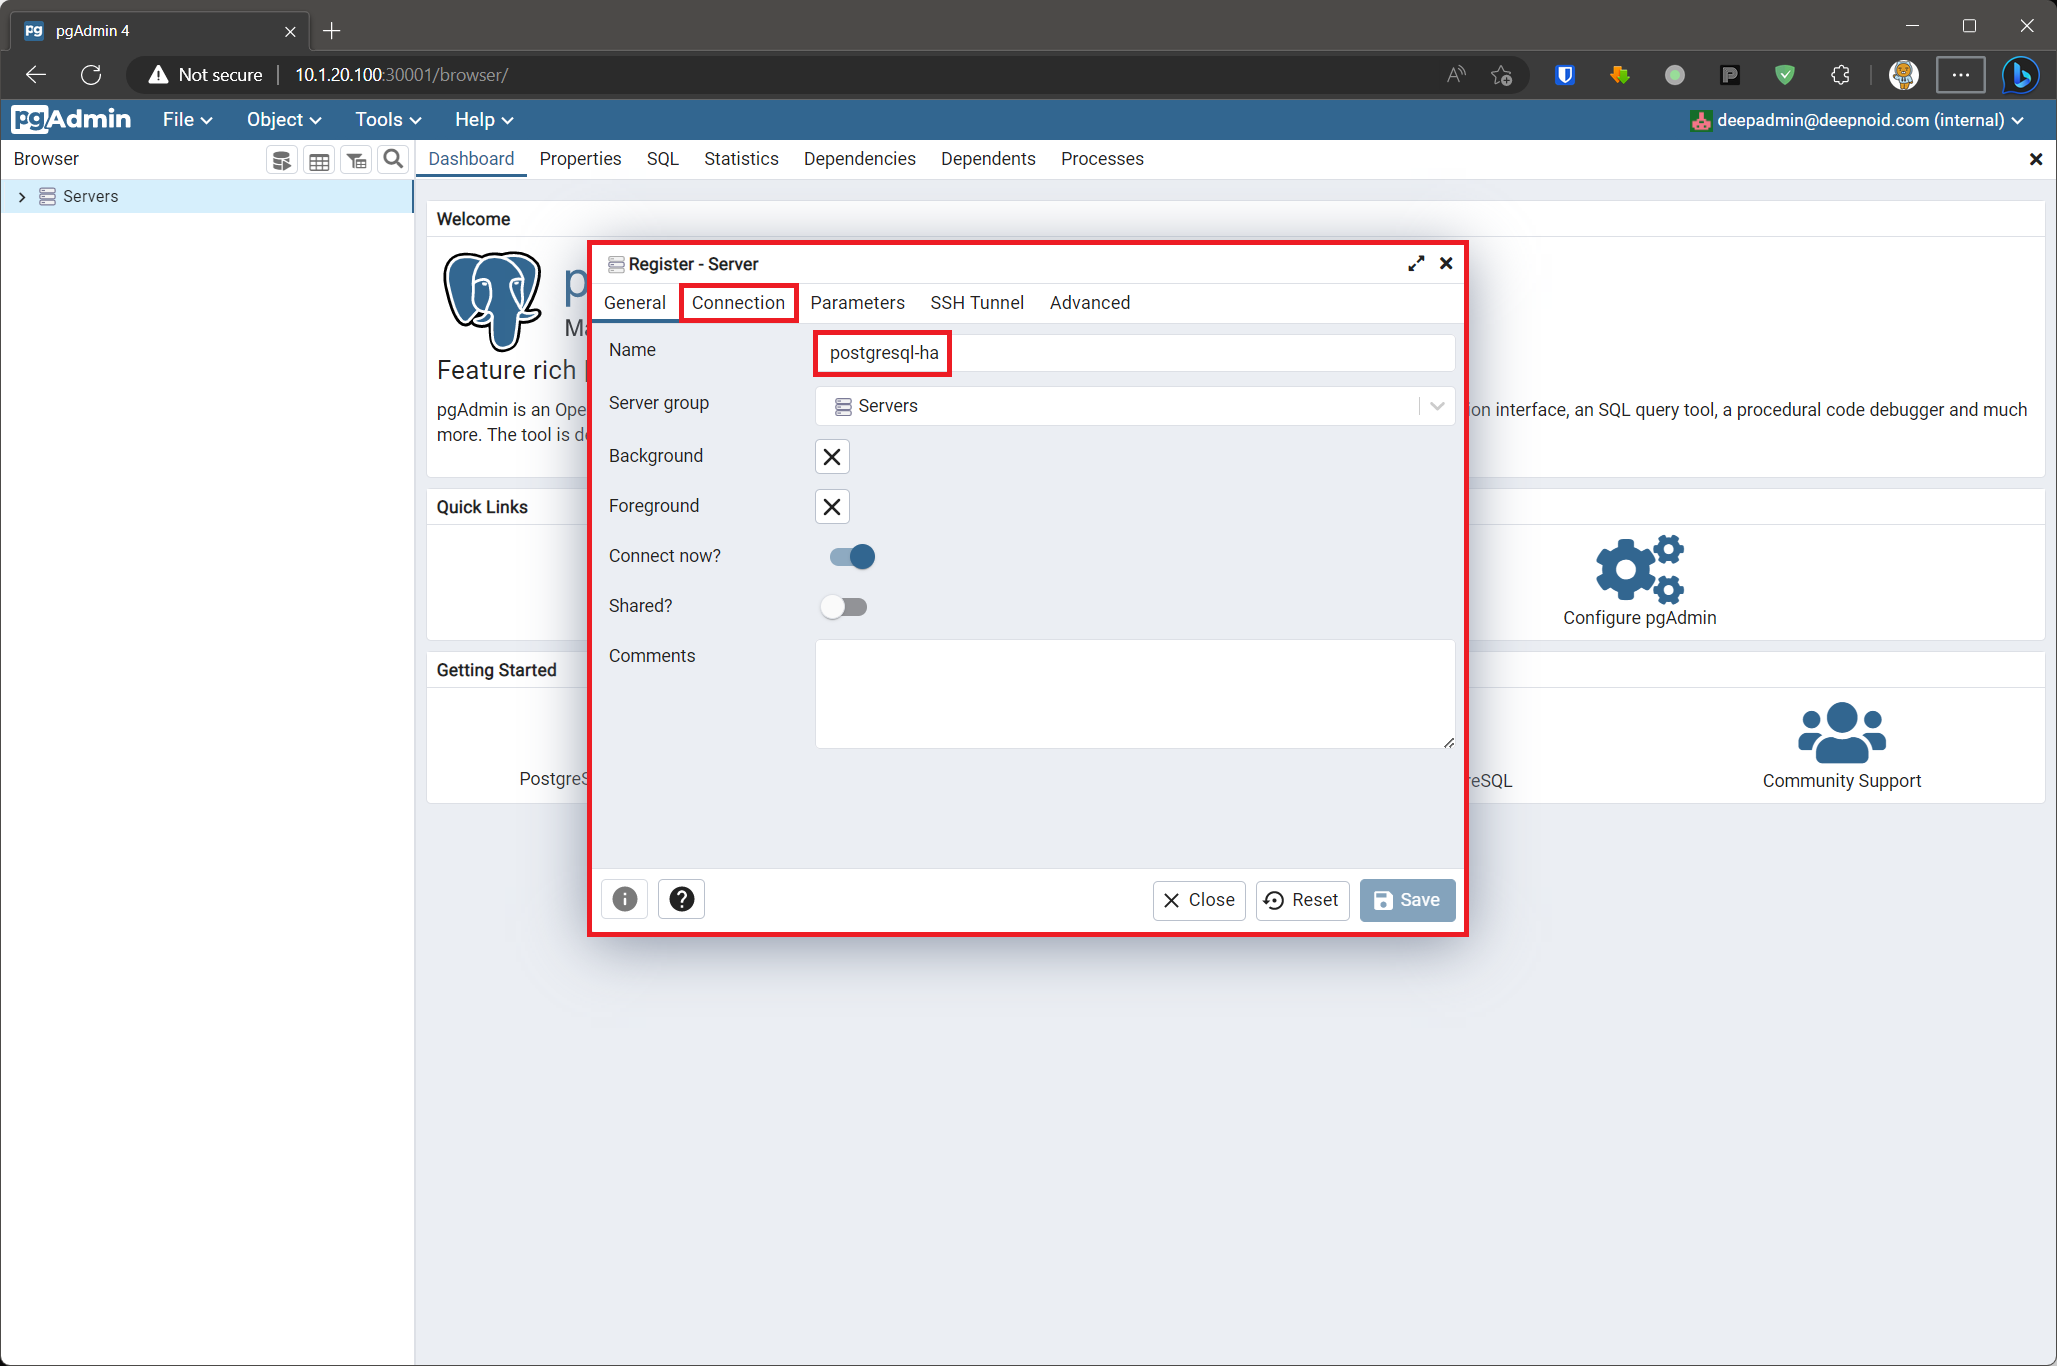Switch to the Parameters tab
Screen dimensions: 2057x1366
click(x=857, y=303)
